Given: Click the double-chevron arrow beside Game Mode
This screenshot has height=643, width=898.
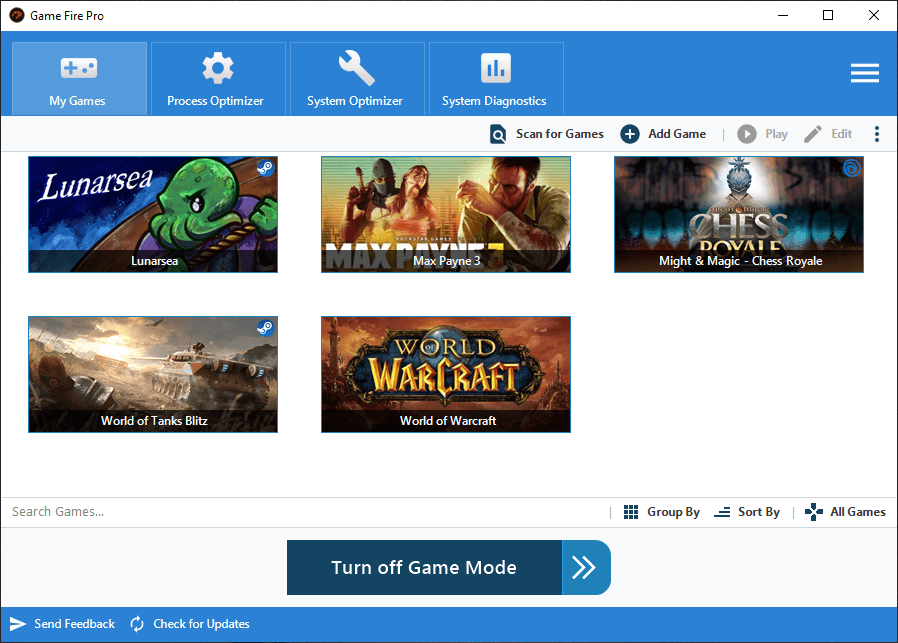Looking at the screenshot, I should (x=585, y=567).
